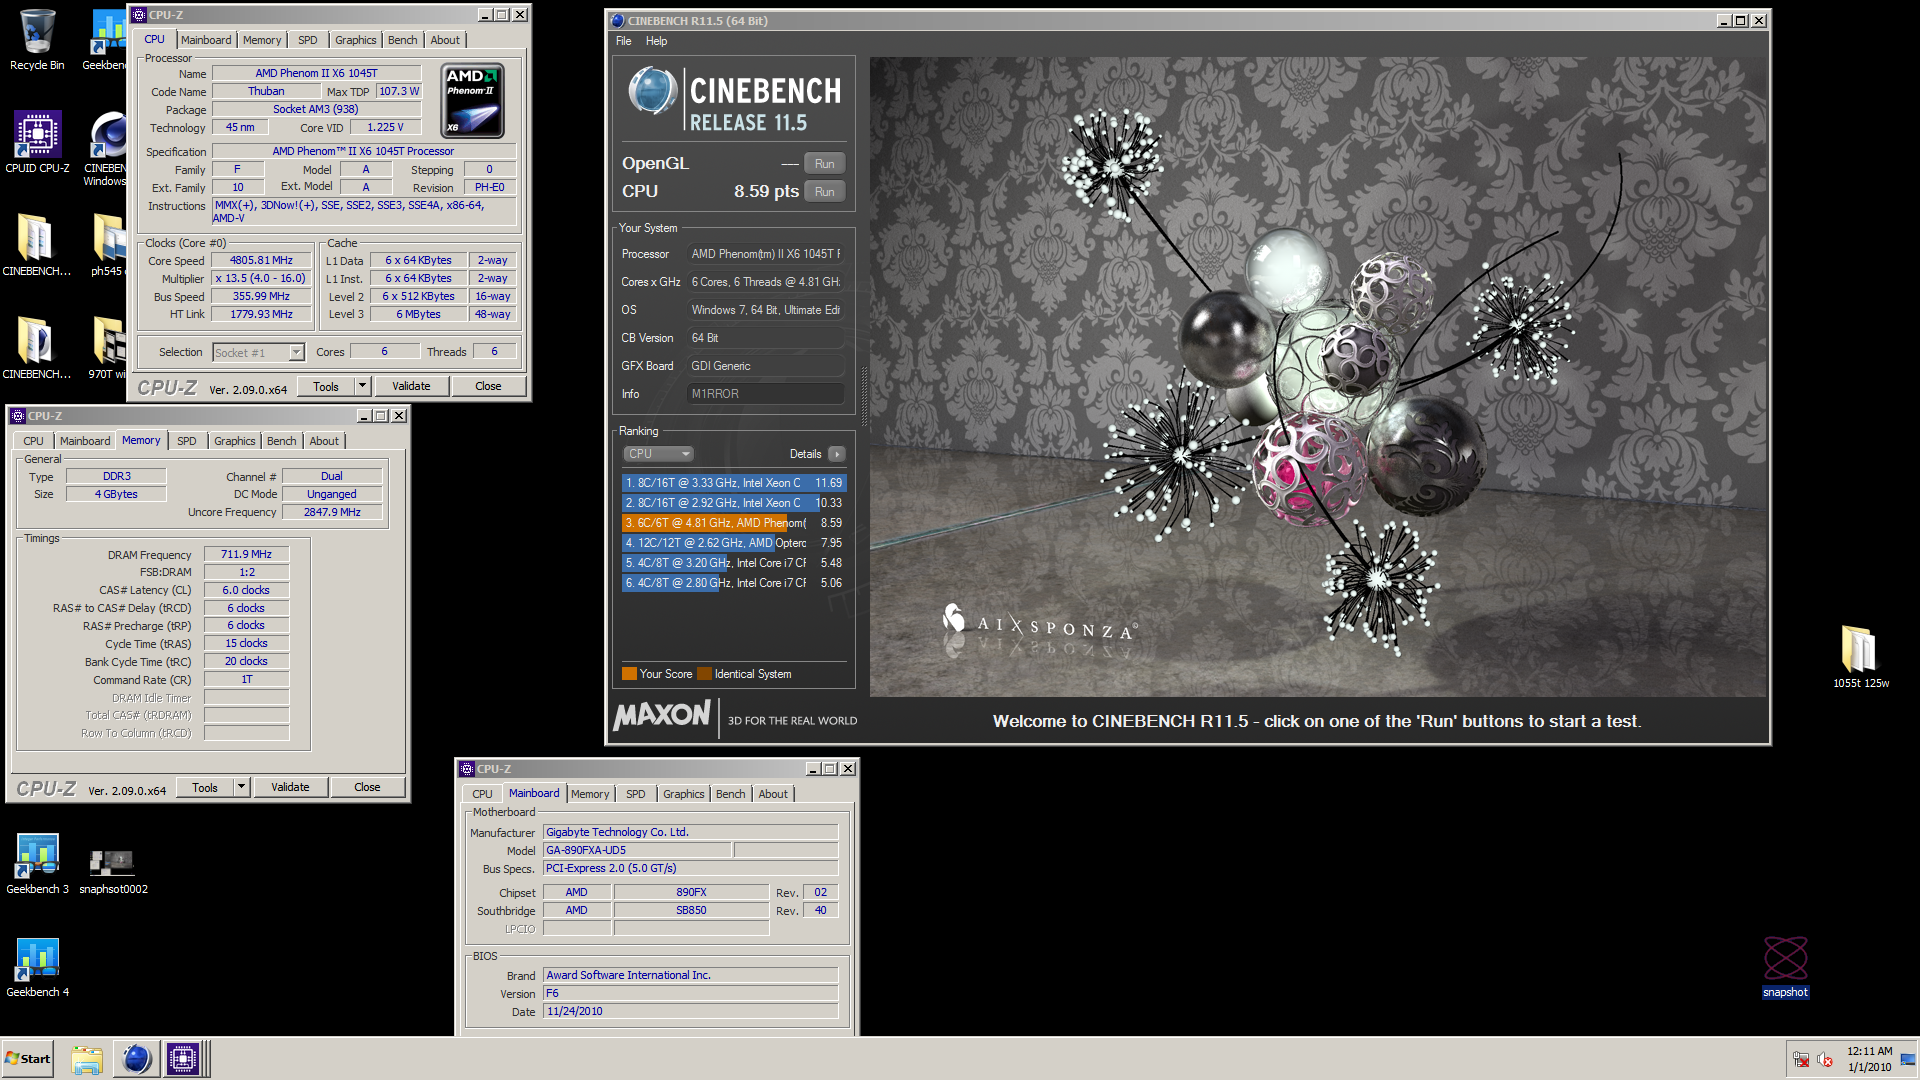Click the Cinebench title bar app icon
The height and width of the screenshot is (1080, 1920).
[617, 21]
